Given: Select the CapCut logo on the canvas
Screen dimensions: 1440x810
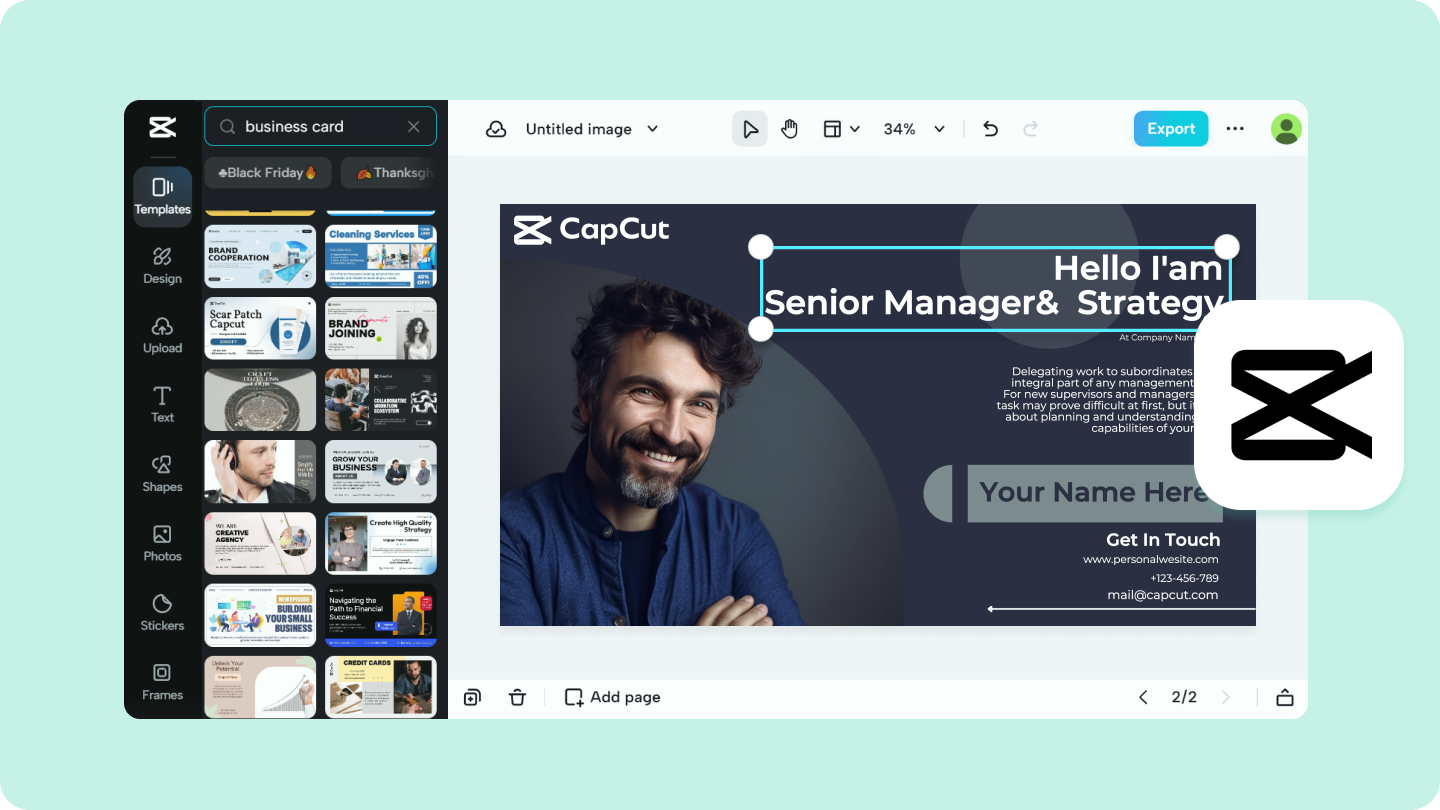Looking at the screenshot, I should click(x=592, y=230).
